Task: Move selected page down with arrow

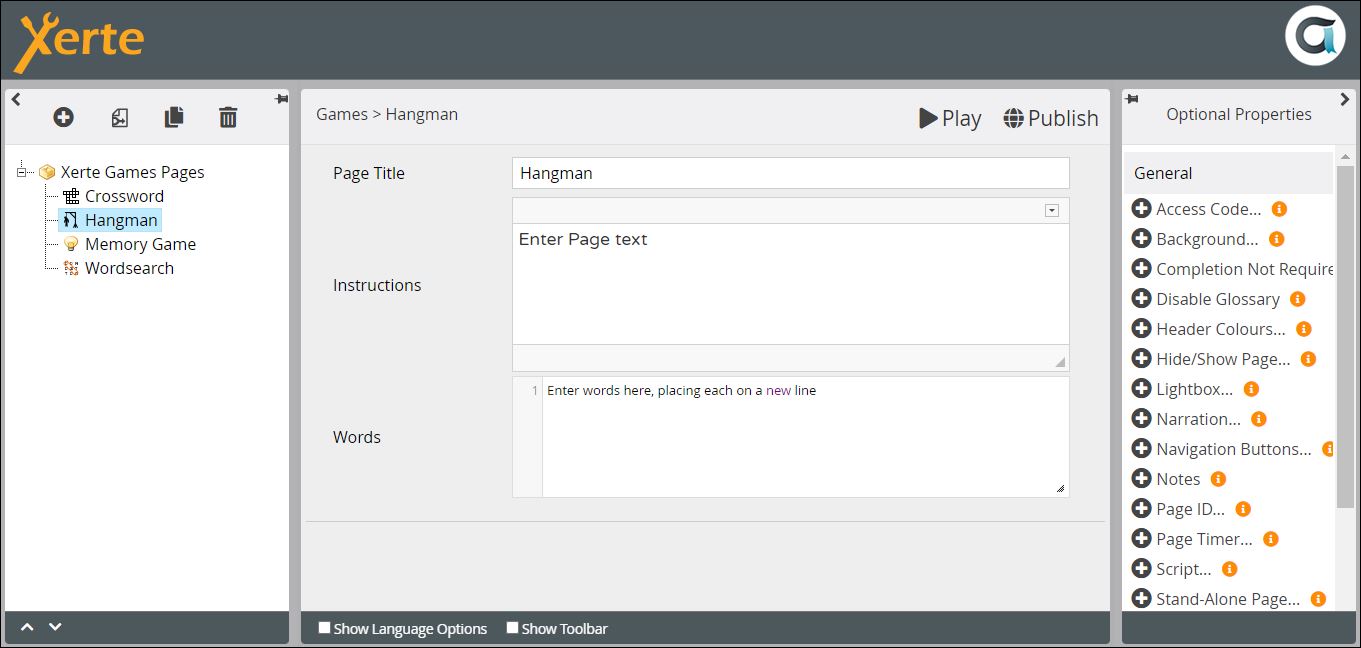Action: (55, 627)
